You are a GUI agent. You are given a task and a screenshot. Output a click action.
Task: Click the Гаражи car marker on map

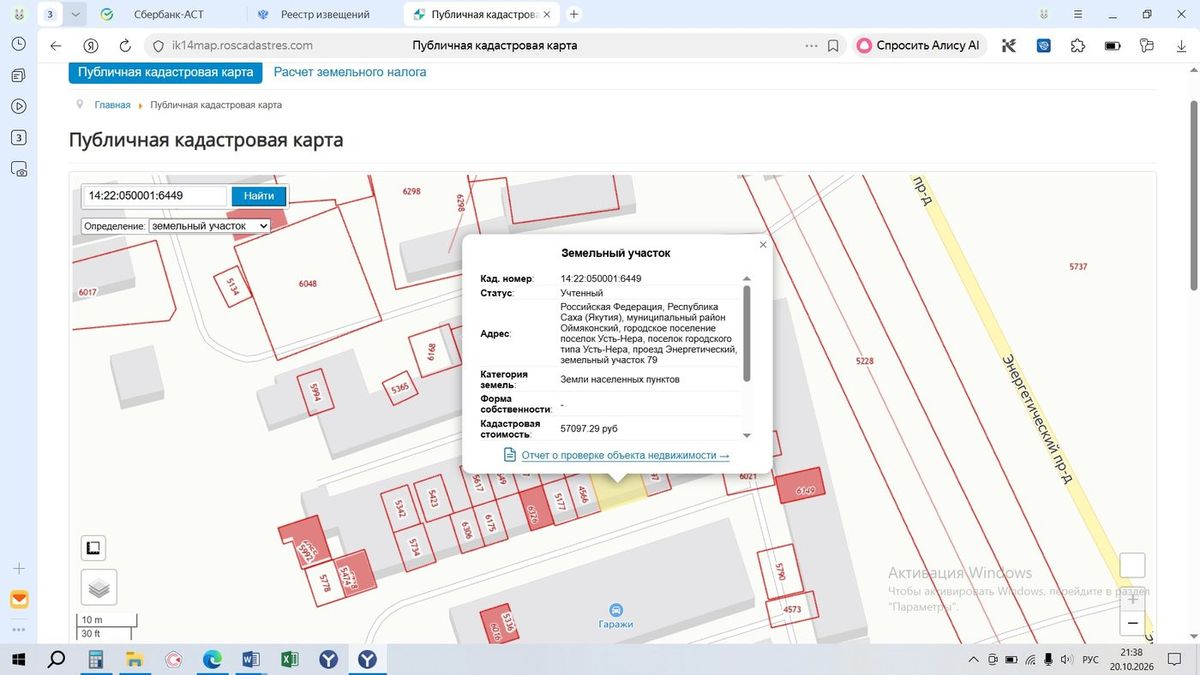pyautogui.click(x=617, y=609)
